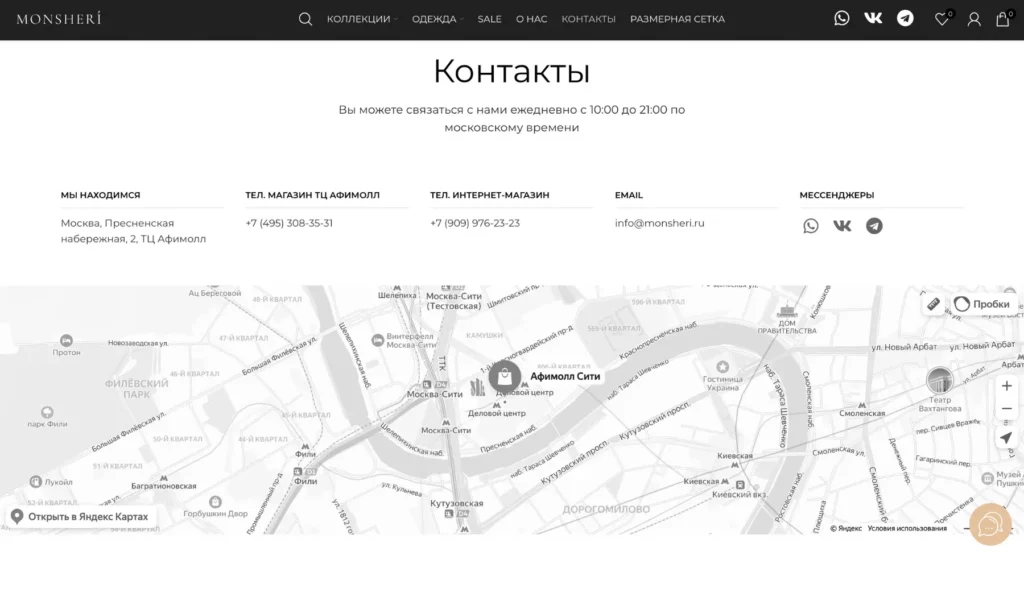The width and height of the screenshot is (1024, 597).
Task: Open the chat widget bubble
Action: (990, 524)
